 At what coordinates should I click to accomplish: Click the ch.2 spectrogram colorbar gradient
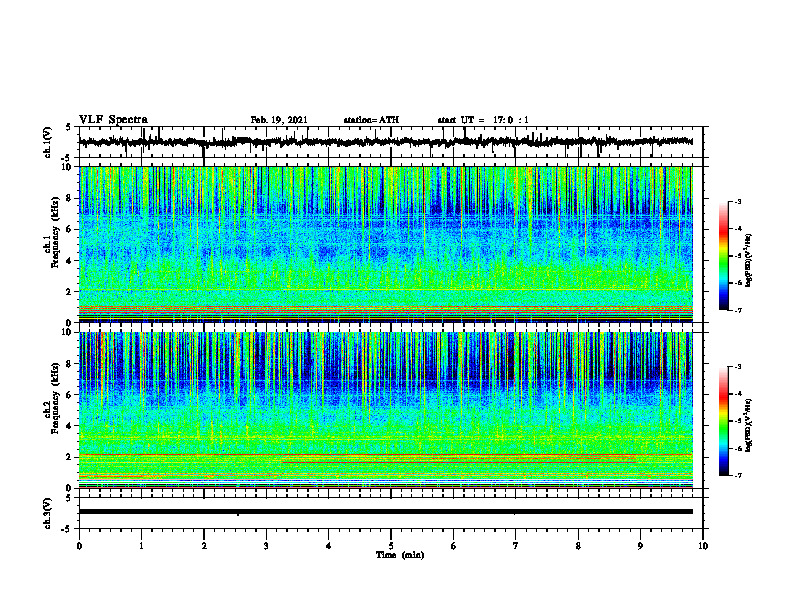[x=723, y=421]
